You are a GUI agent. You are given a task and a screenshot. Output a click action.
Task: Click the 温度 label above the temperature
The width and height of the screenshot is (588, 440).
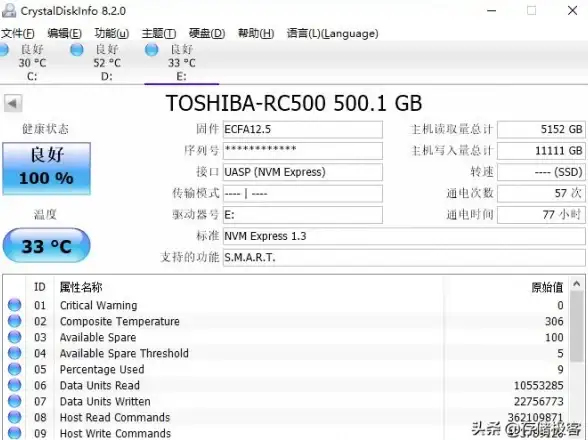point(45,215)
